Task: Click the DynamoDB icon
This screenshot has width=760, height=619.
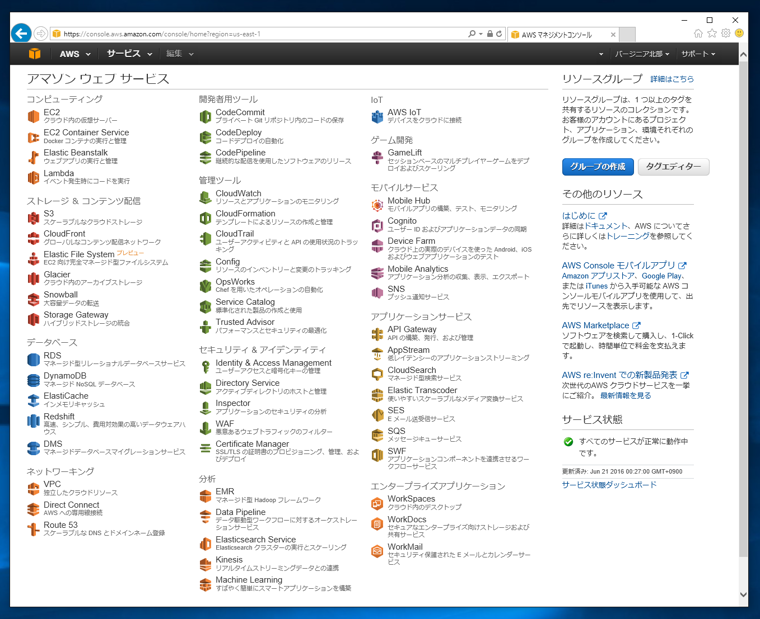Action: point(33,380)
